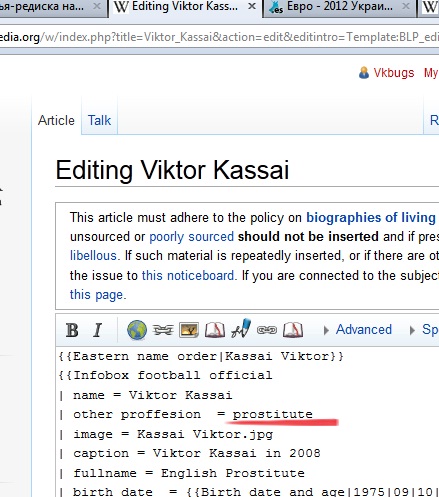Add signature with the pen icon

point(241,329)
